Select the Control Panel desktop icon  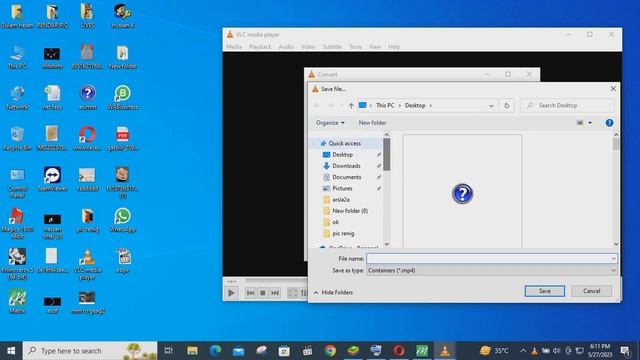pos(17,182)
